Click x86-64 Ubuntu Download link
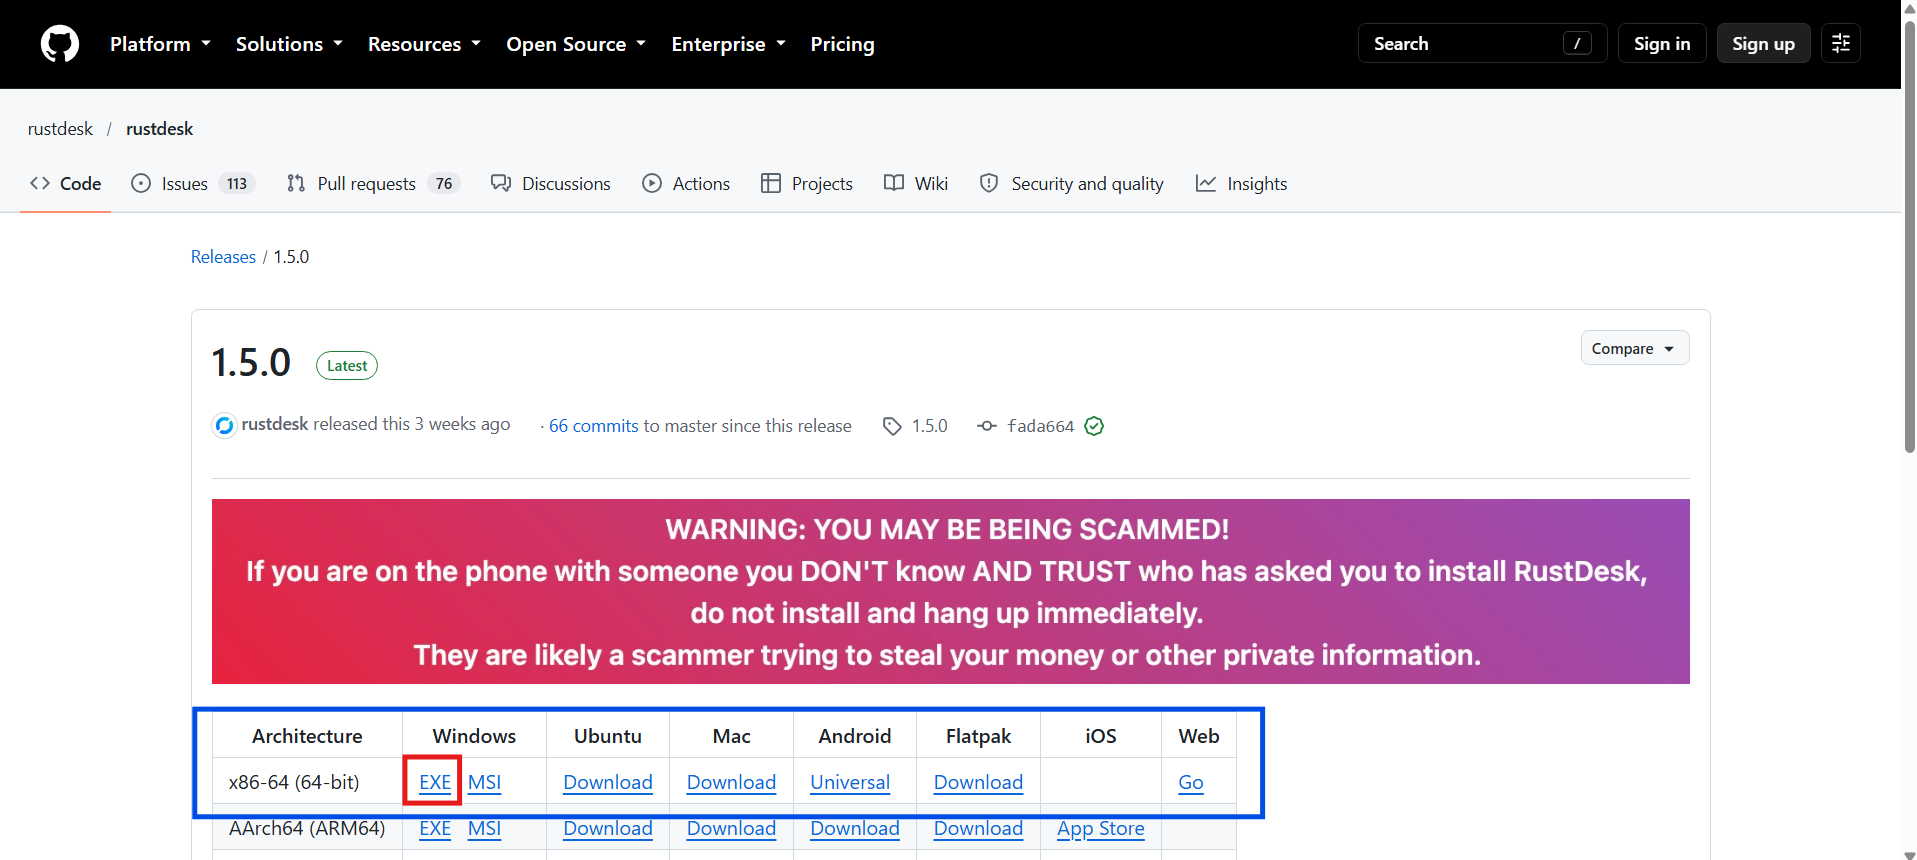This screenshot has height=860, width=1917. [x=608, y=782]
